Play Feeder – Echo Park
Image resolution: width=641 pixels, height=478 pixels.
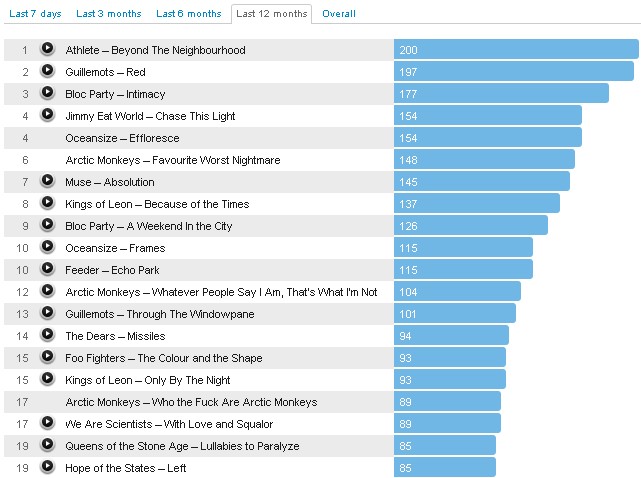[47, 269]
